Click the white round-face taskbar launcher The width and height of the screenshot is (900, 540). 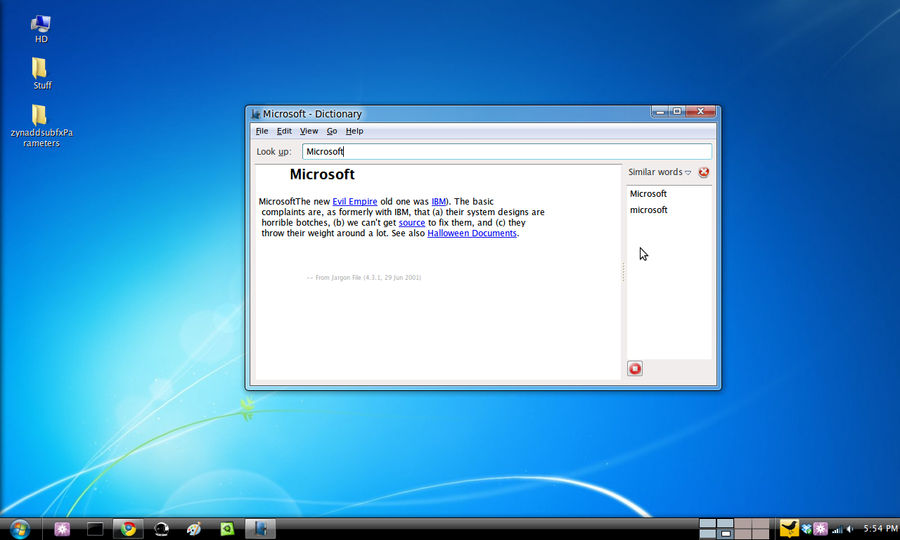pyautogui.click(x=162, y=529)
